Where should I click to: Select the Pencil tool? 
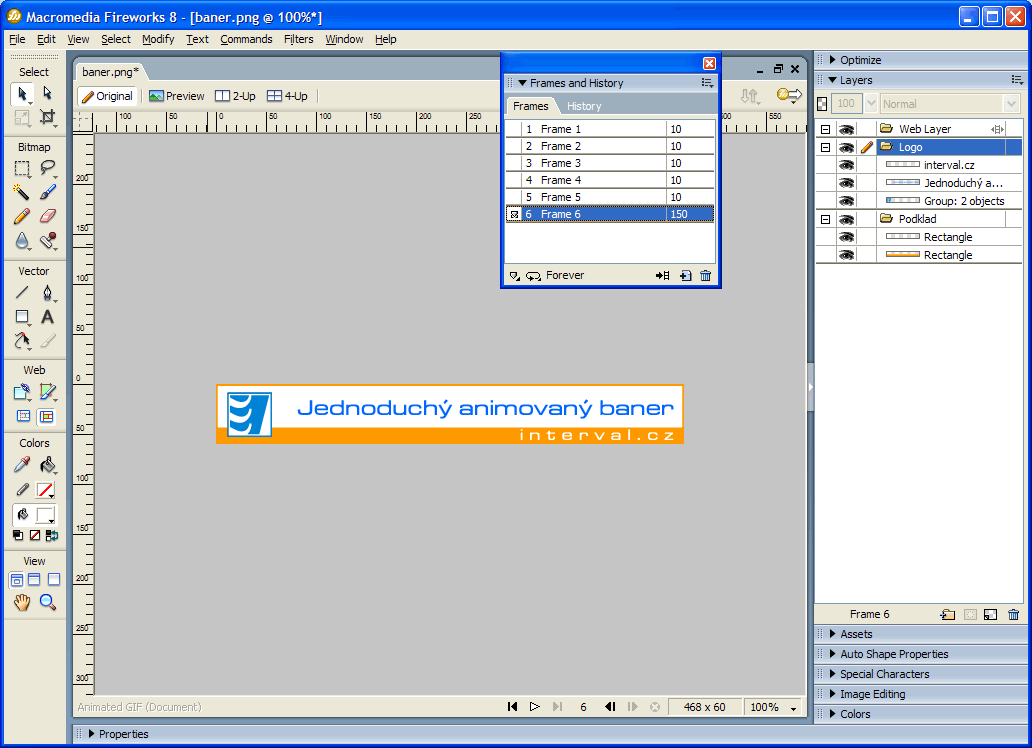click(x=22, y=216)
